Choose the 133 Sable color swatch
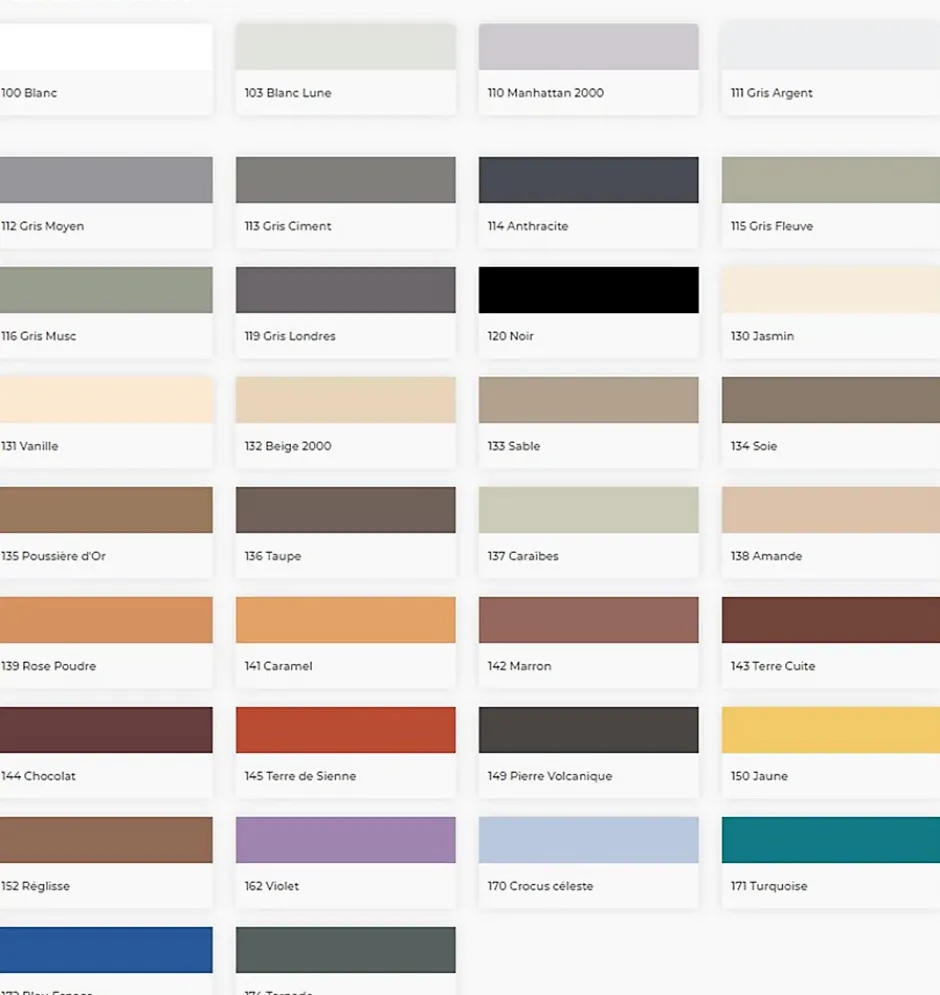 588,400
